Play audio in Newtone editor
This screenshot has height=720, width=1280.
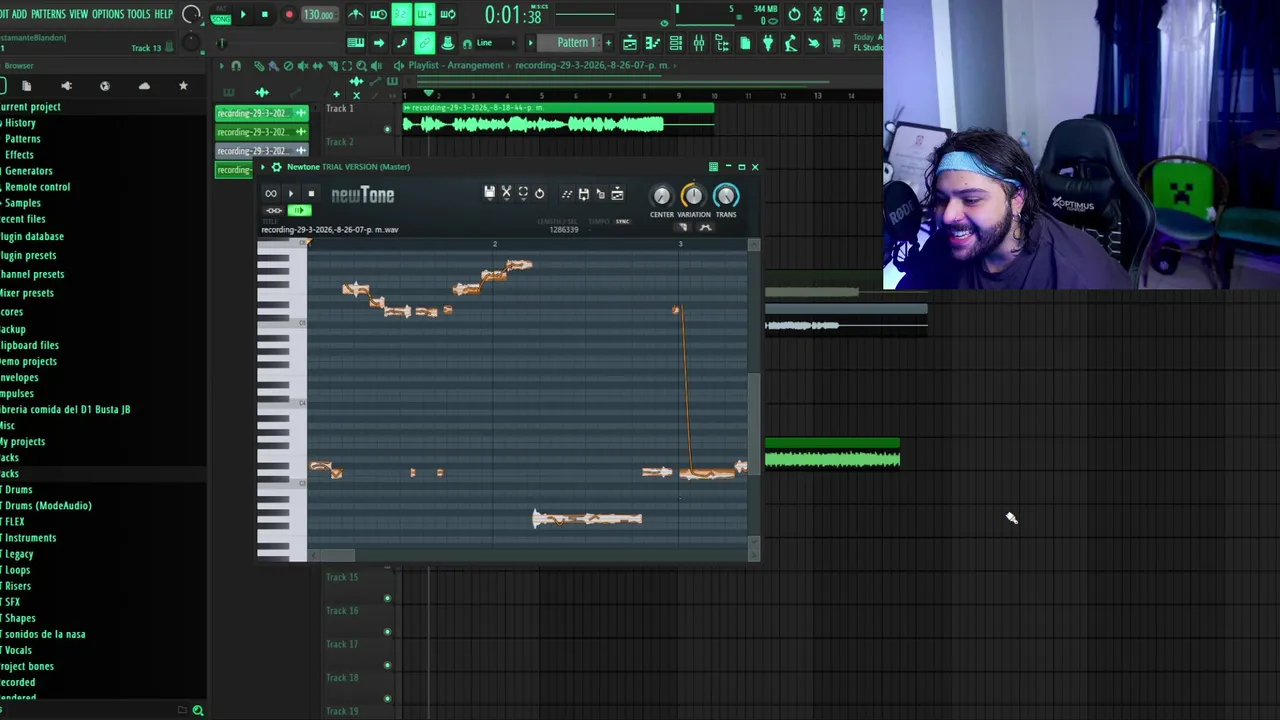[291, 194]
